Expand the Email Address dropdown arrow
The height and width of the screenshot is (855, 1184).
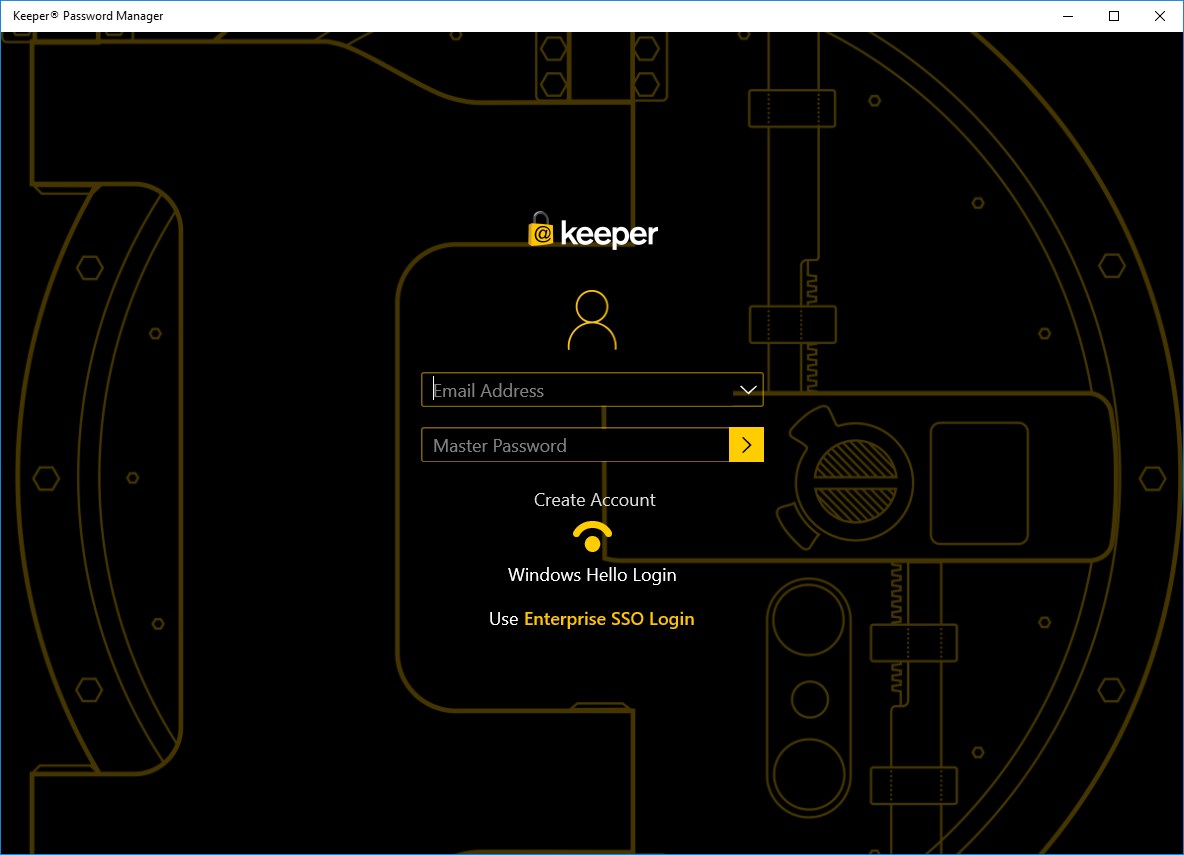[x=748, y=390]
